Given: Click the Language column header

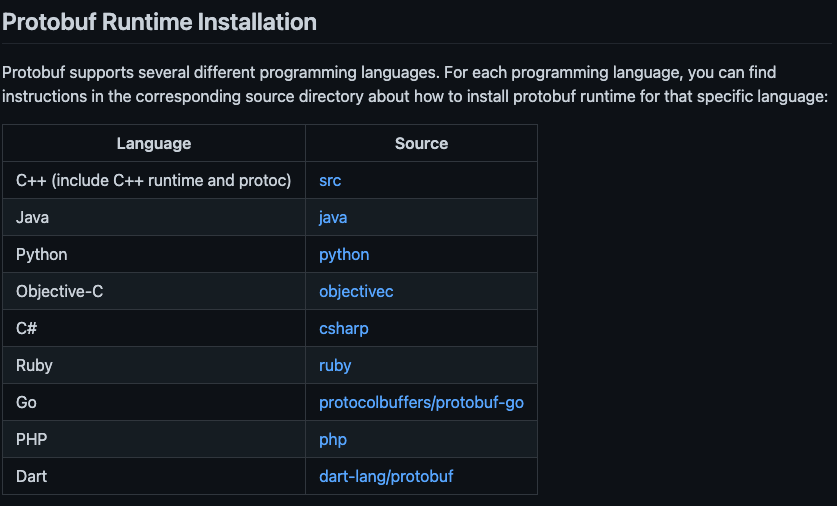Looking at the screenshot, I should [154, 144].
